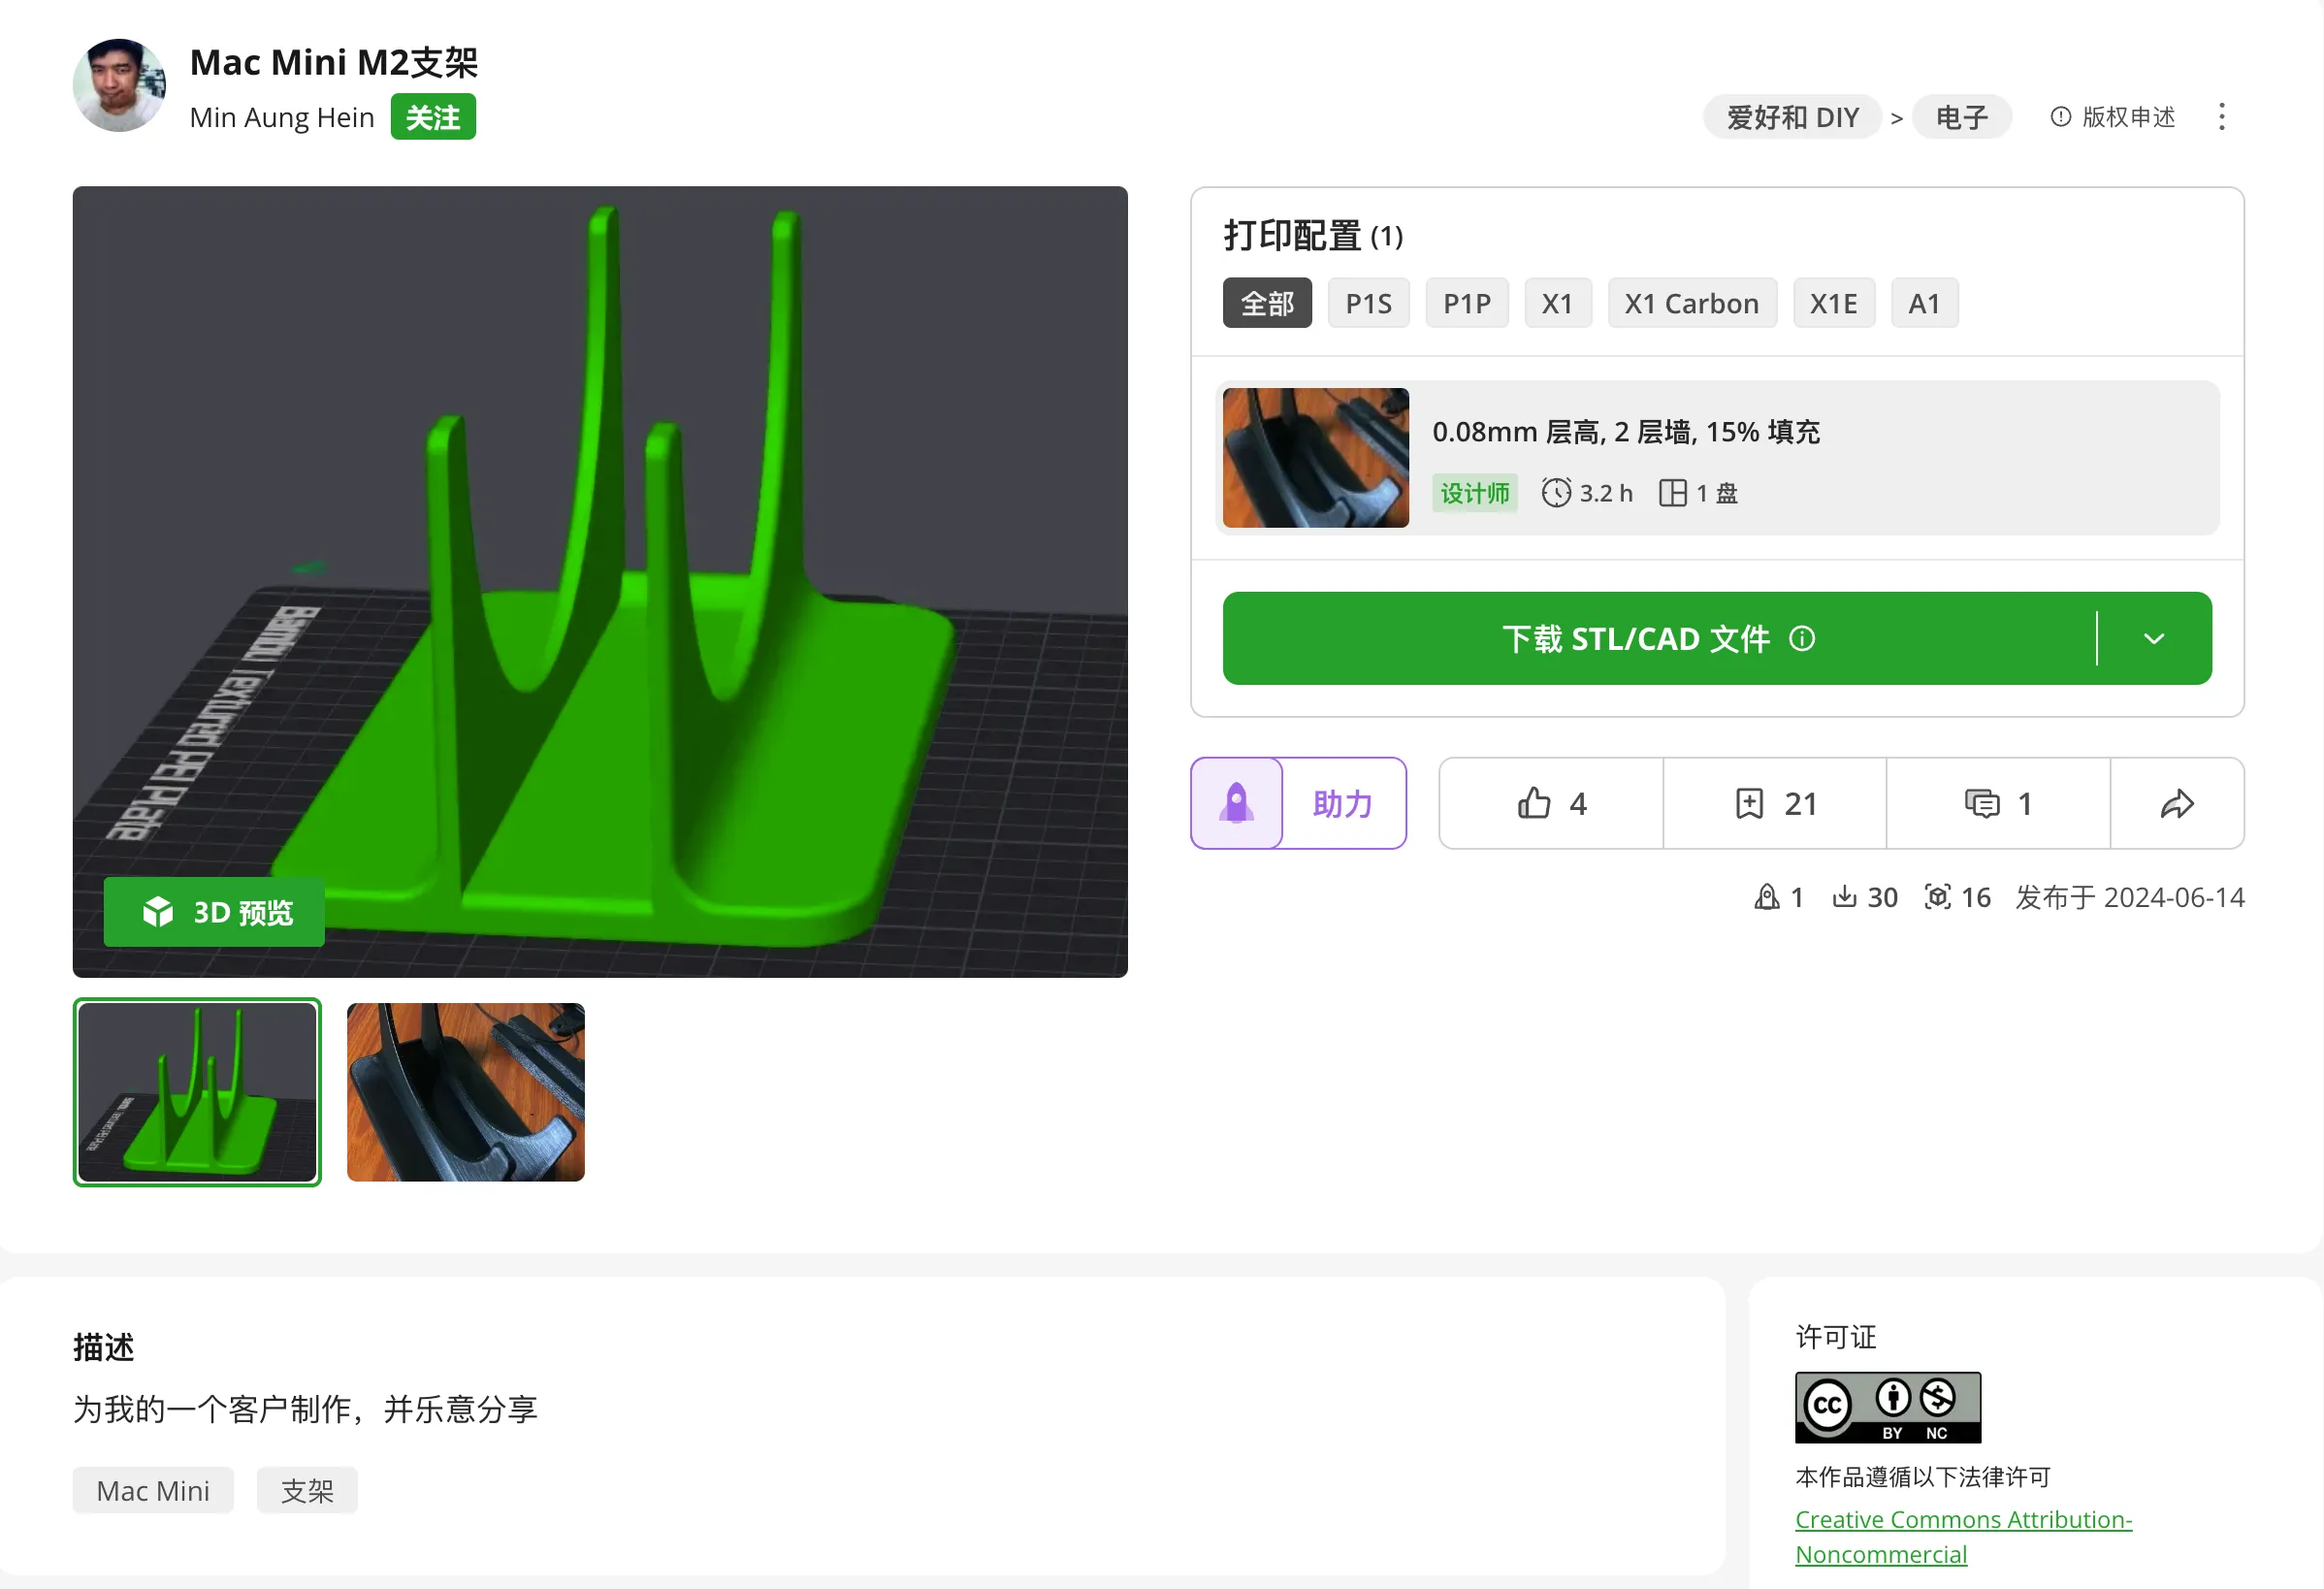Click the bookmark collect icon

[1749, 803]
